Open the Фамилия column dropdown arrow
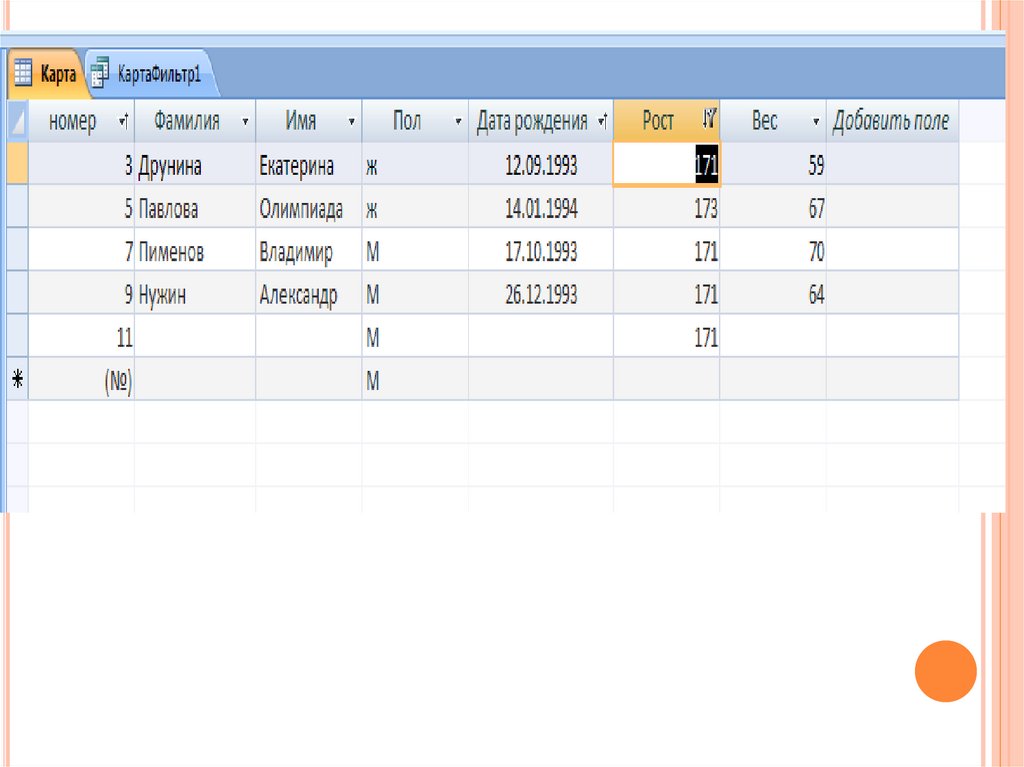Image resolution: width=1024 pixels, height=767 pixels. pyautogui.click(x=244, y=122)
